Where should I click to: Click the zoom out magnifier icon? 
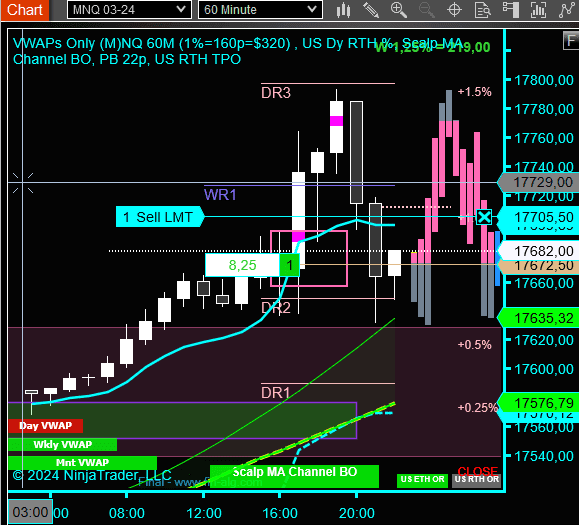click(x=426, y=10)
